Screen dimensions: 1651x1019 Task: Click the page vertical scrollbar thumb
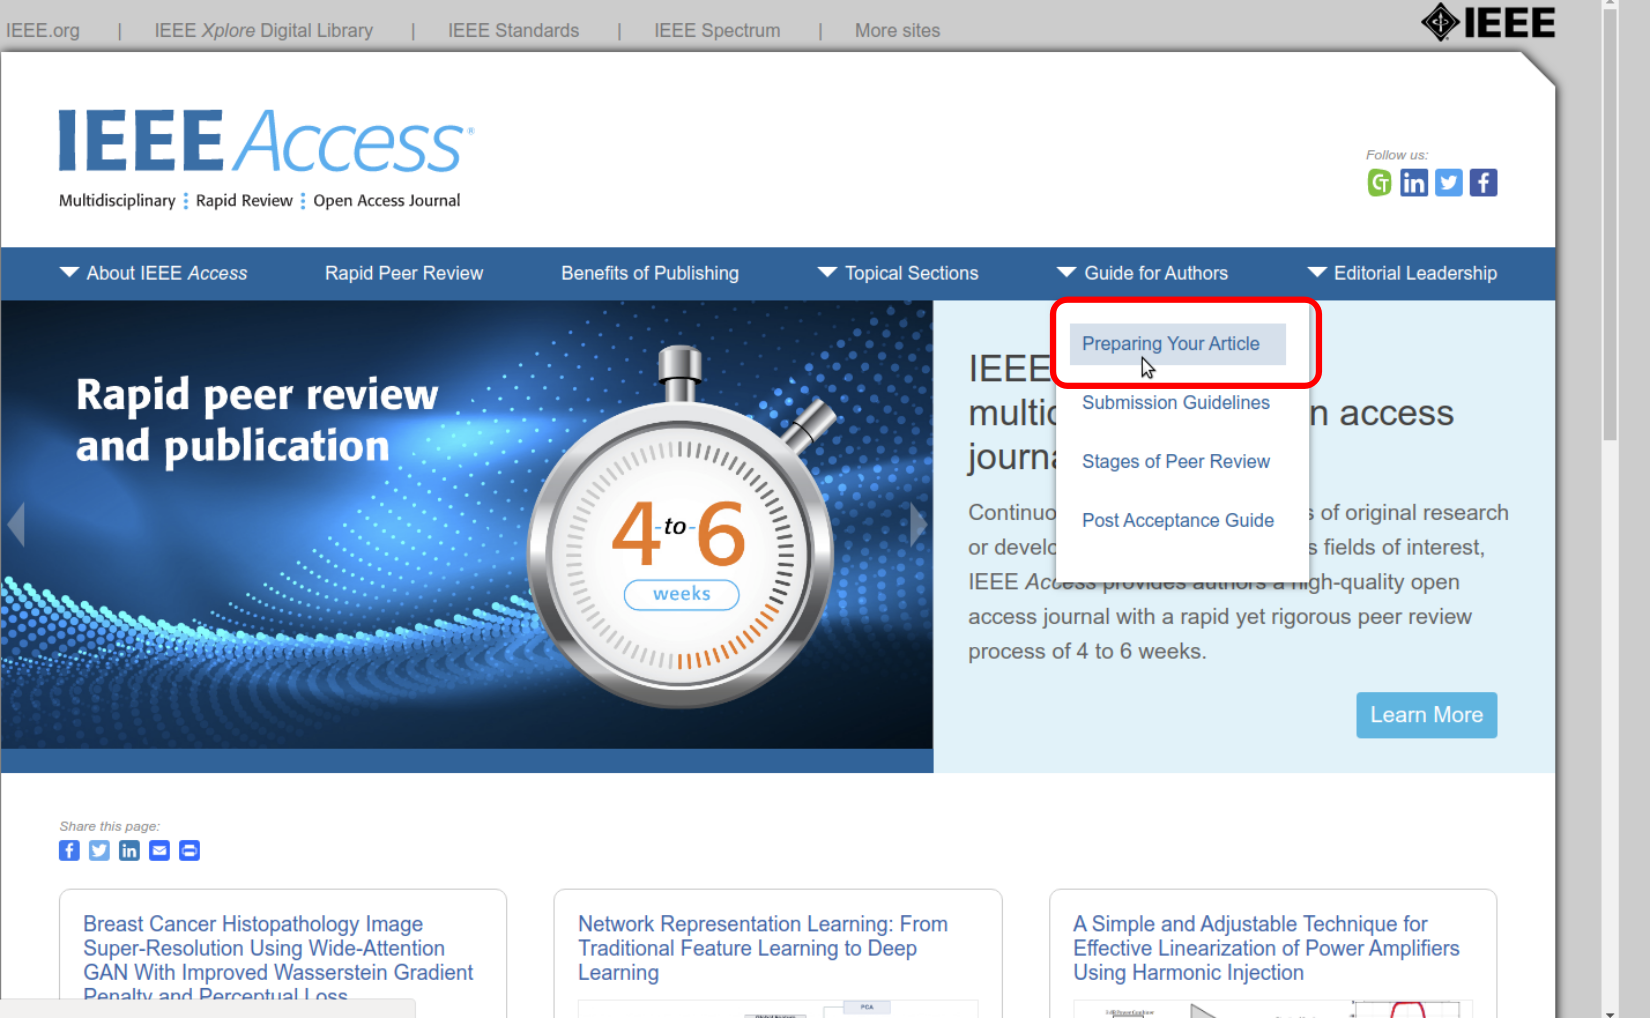coord(1610,225)
